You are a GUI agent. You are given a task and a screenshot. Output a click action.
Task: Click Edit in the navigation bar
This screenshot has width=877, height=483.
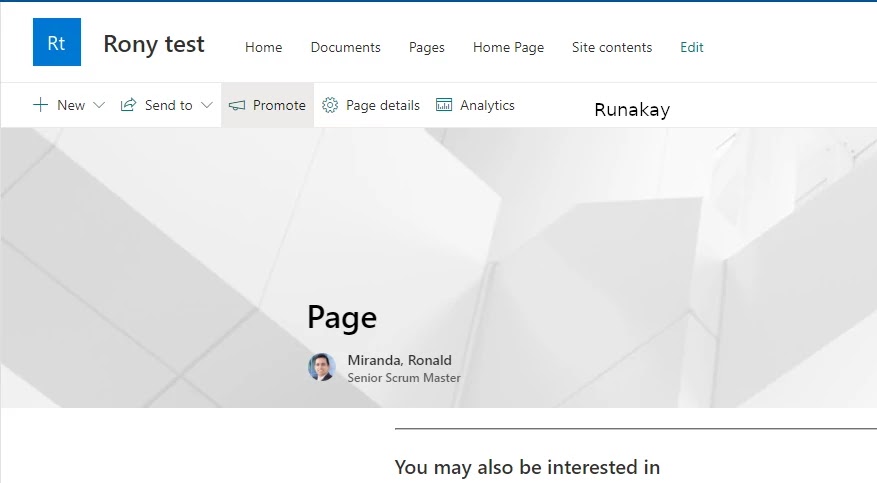point(692,48)
